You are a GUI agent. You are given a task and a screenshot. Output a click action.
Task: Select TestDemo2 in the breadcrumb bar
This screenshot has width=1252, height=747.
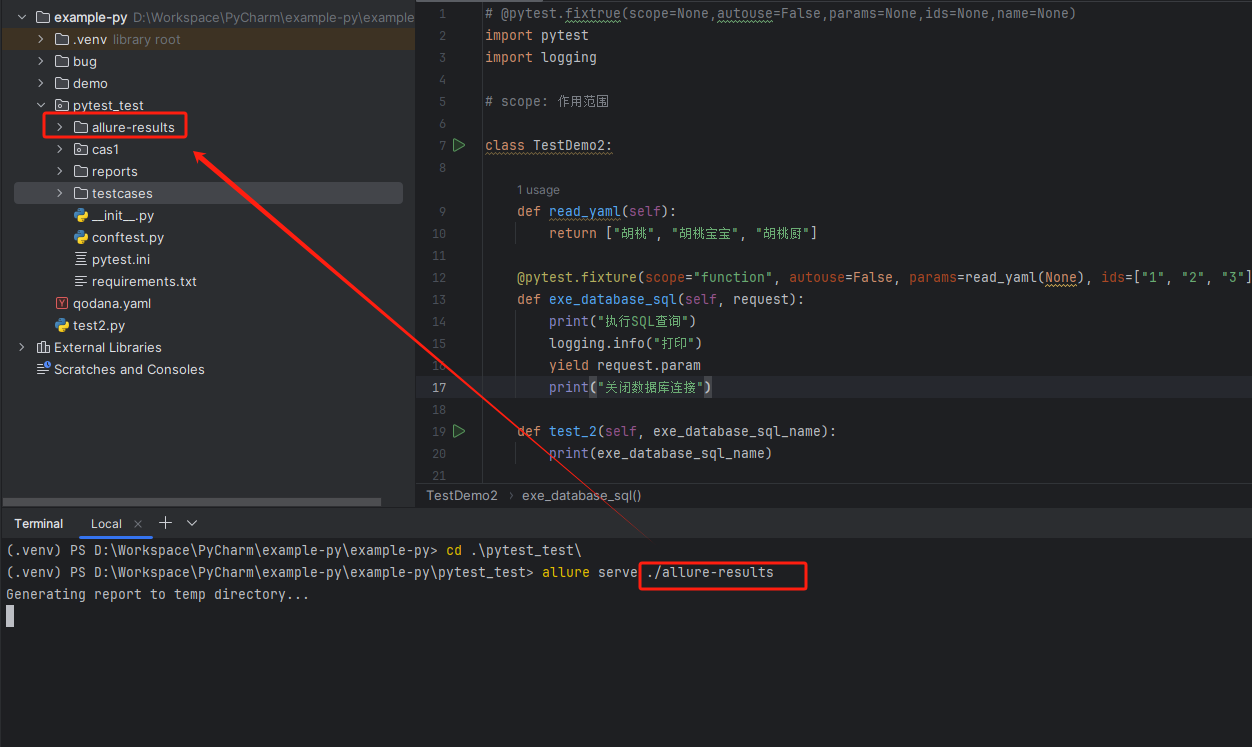coord(462,495)
